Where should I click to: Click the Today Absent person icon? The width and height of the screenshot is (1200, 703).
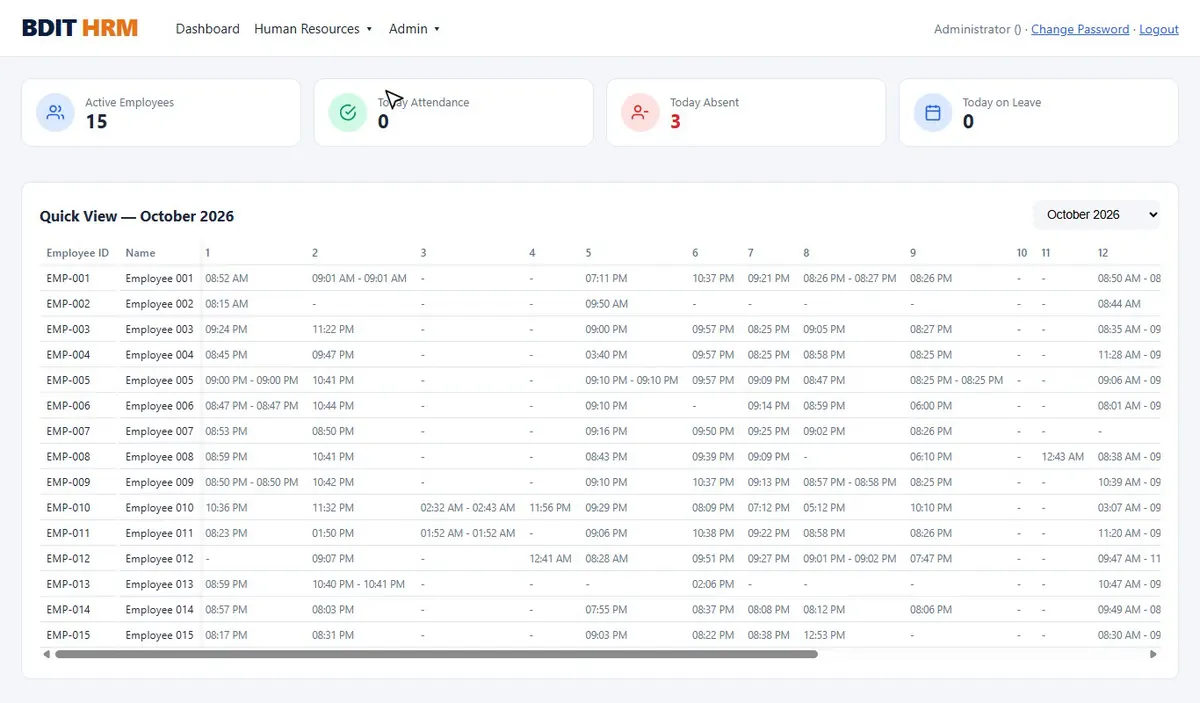coord(641,112)
